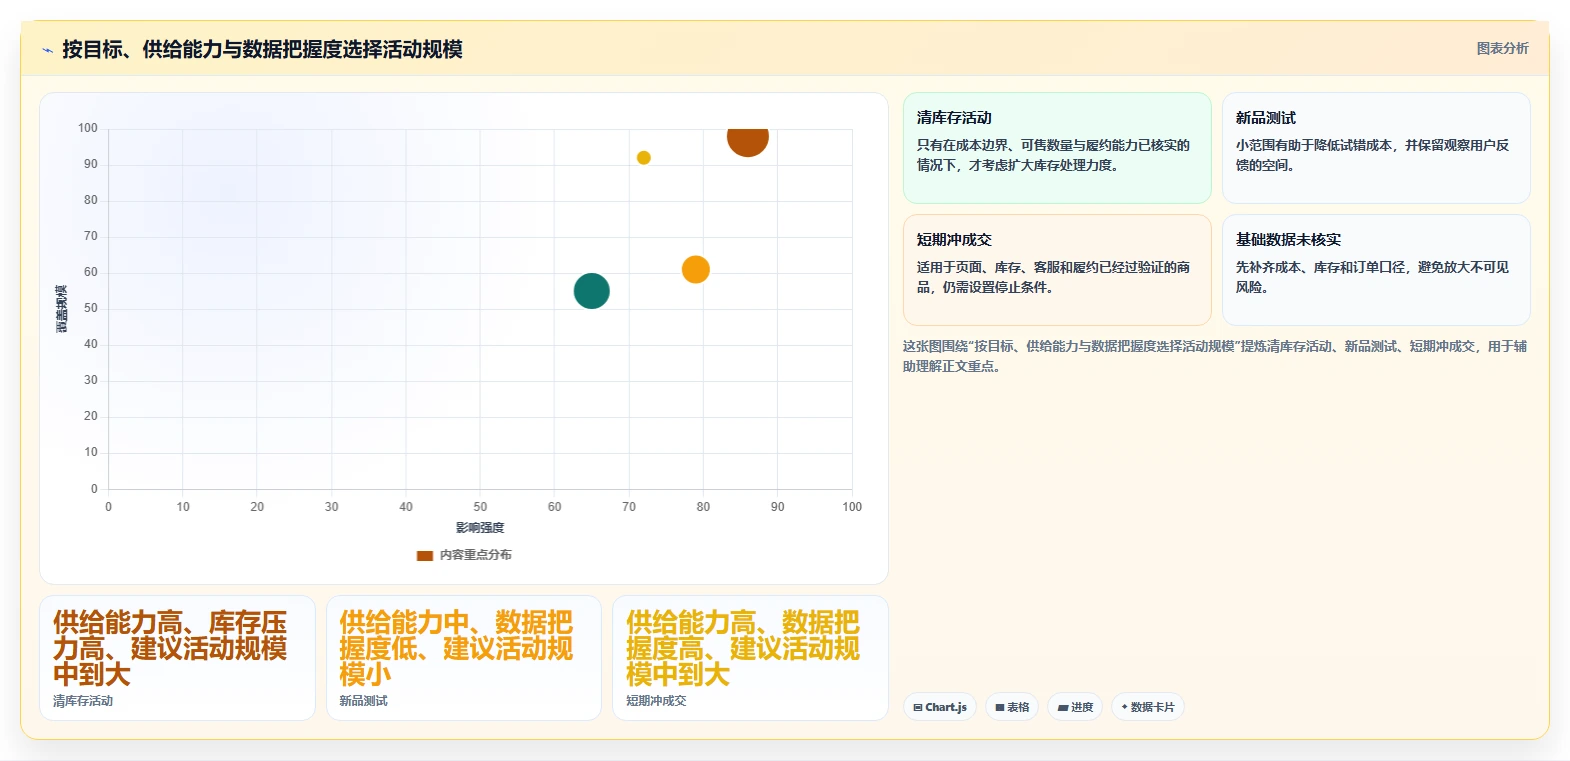Viewport: 1570px width, 761px height.
Task: Select the small yellow bubble near 90
Action: [x=644, y=158]
